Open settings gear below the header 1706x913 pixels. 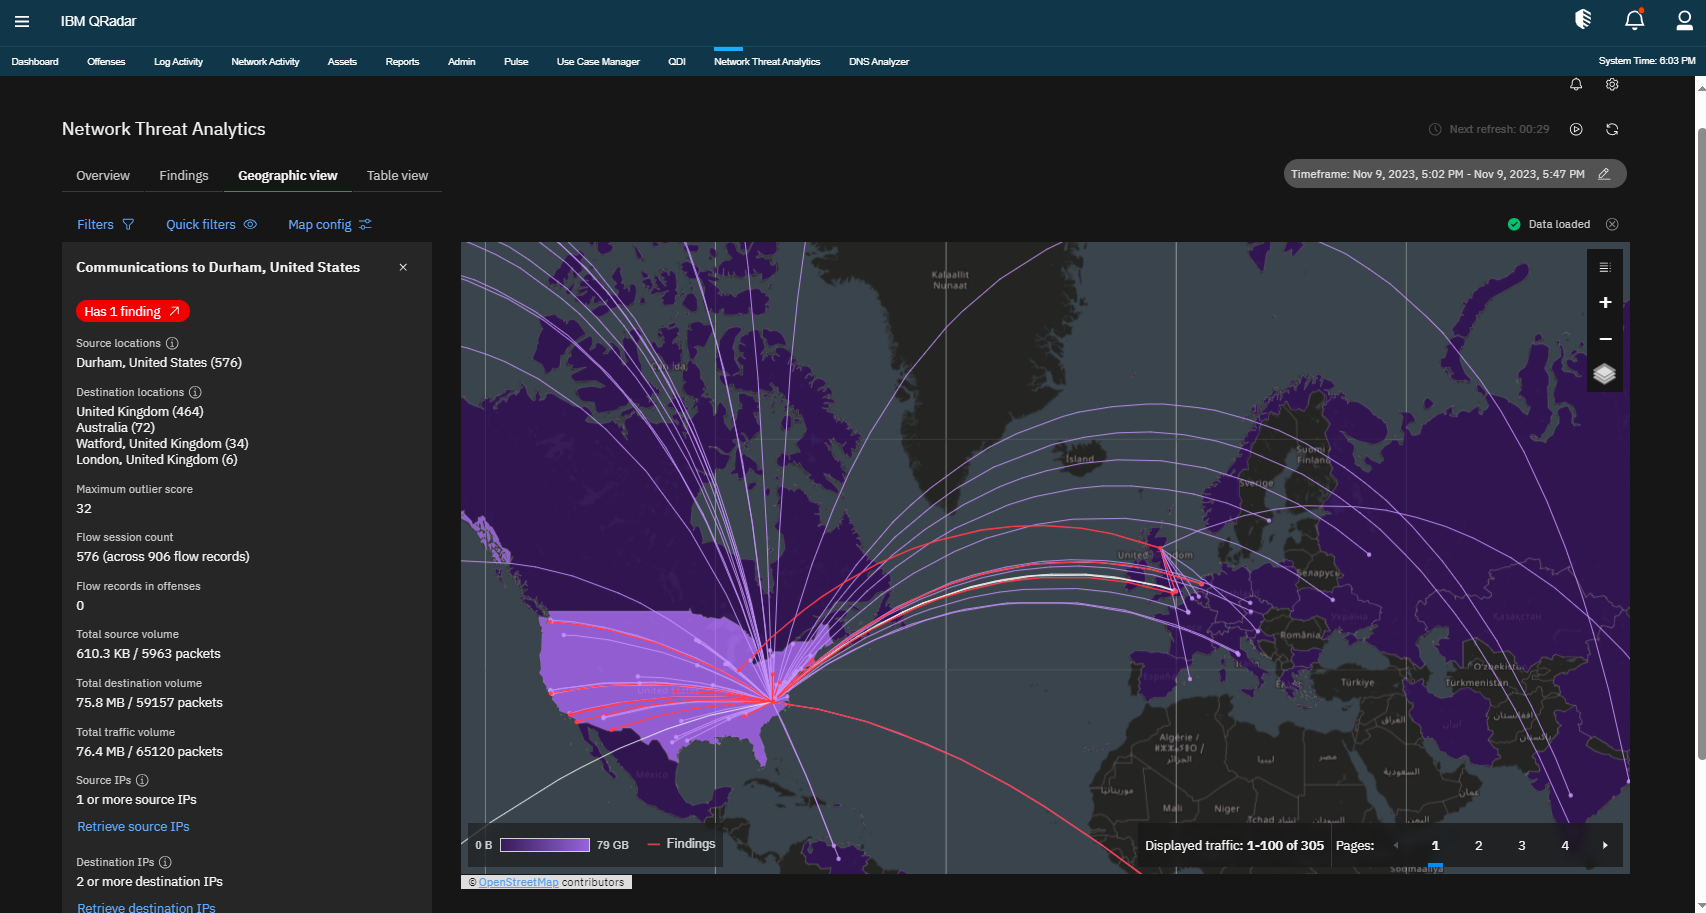pyautogui.click(x=1612, y=85)
